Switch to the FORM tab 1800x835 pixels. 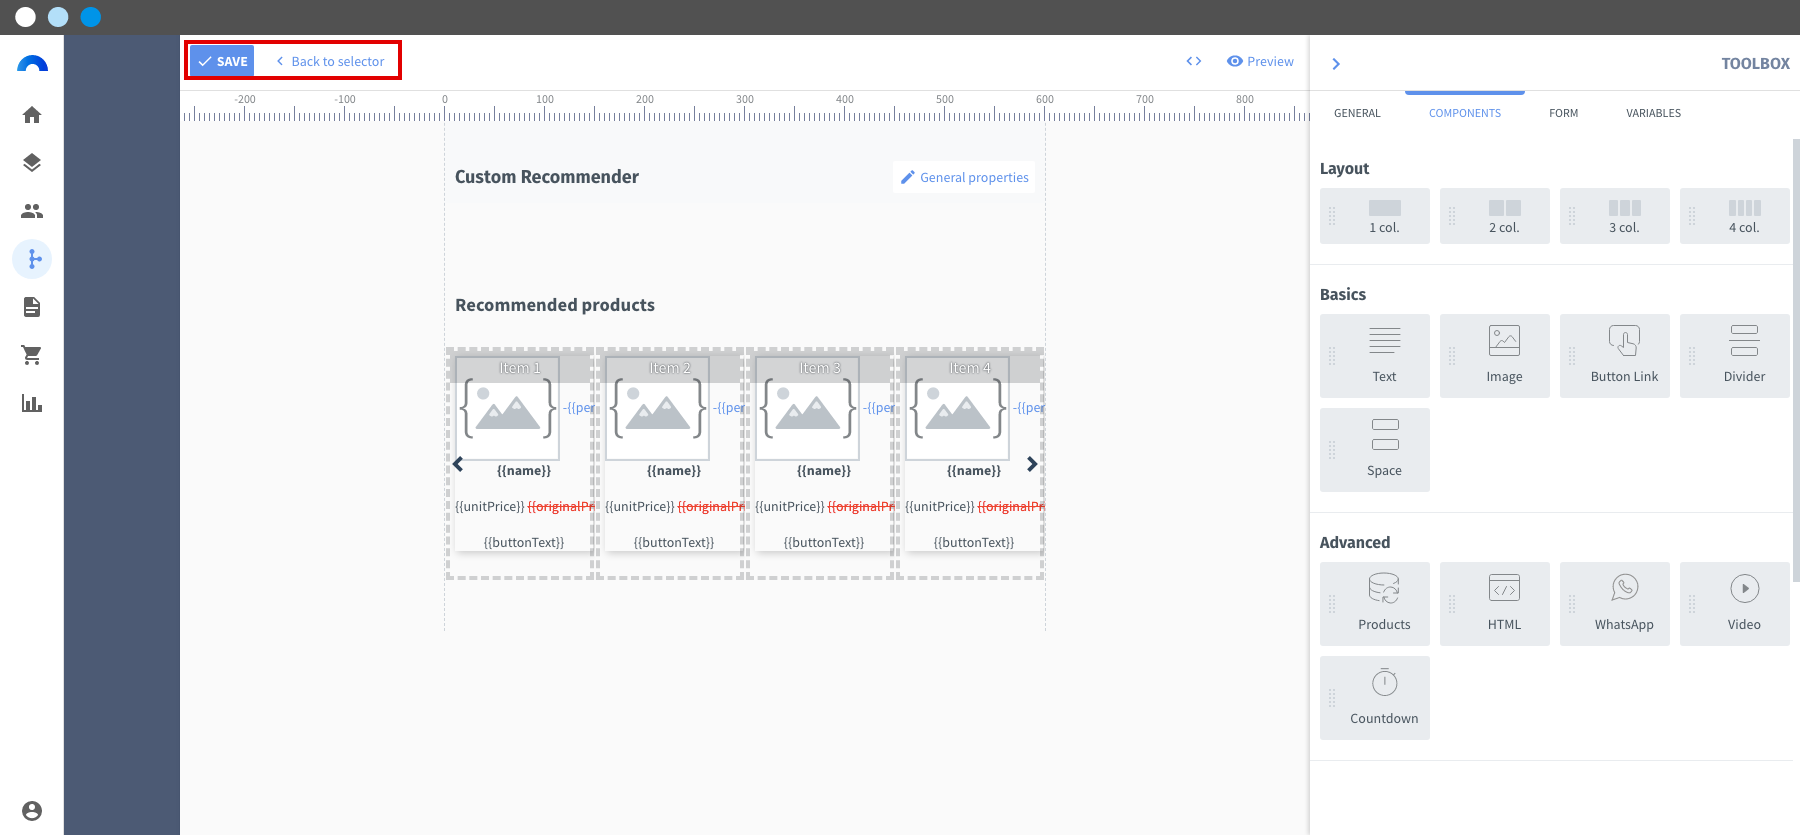(1564, 113)
